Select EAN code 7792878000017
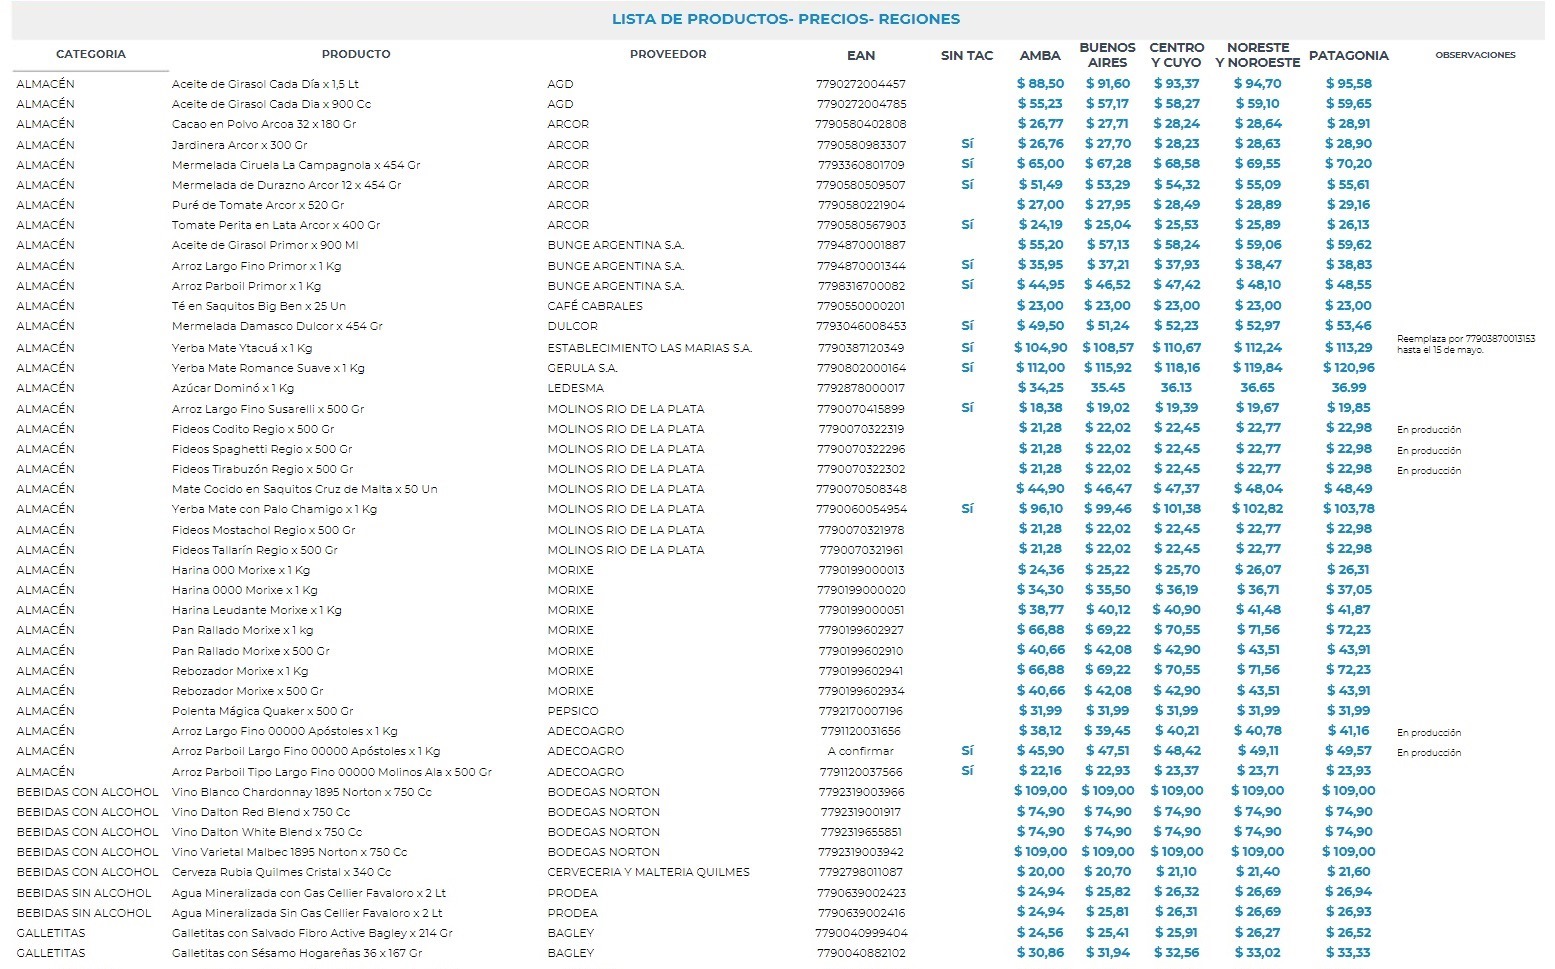This screenshot has height=969, width=1555. [861, 388]
